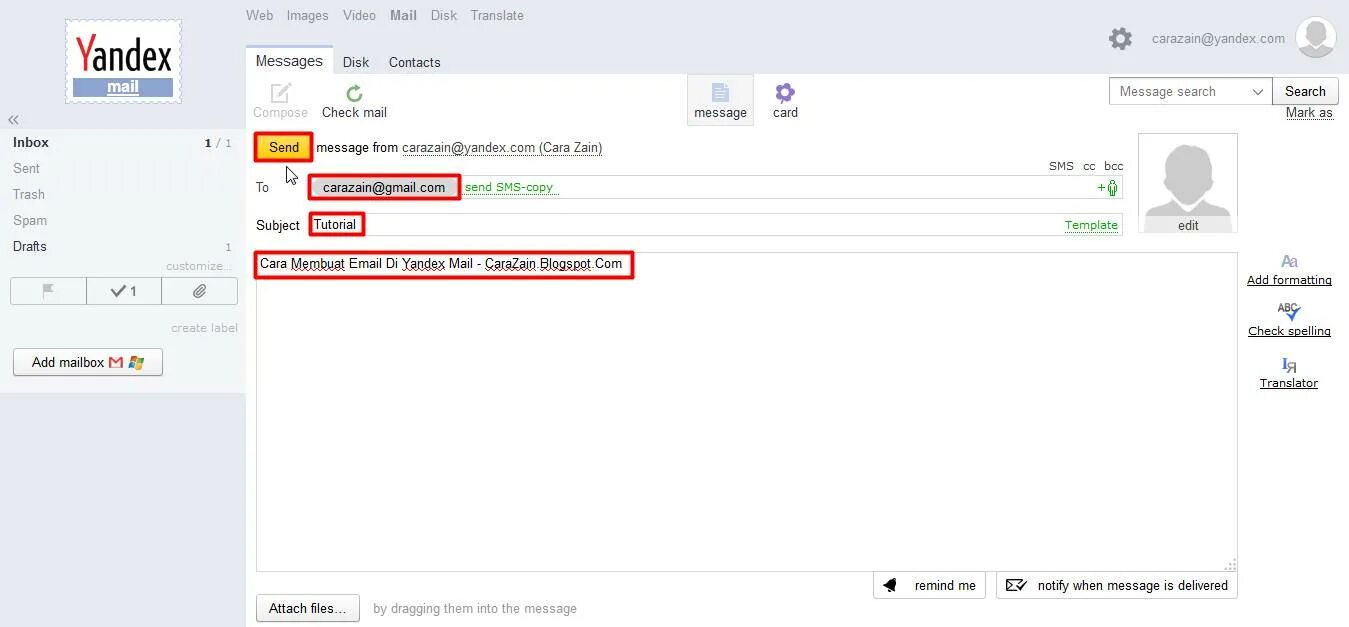
Task: Click the unread checkmark filter
Action: 124,291
